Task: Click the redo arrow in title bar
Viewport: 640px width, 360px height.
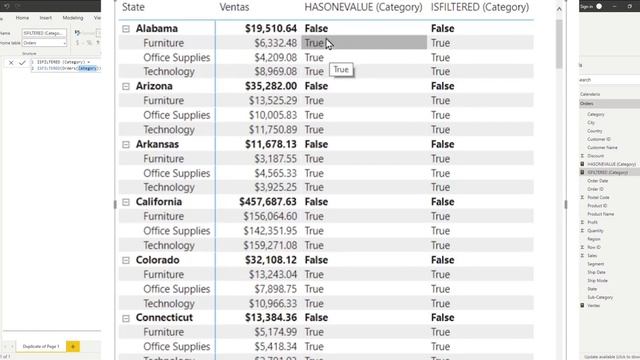Action: tap(18, 6)
